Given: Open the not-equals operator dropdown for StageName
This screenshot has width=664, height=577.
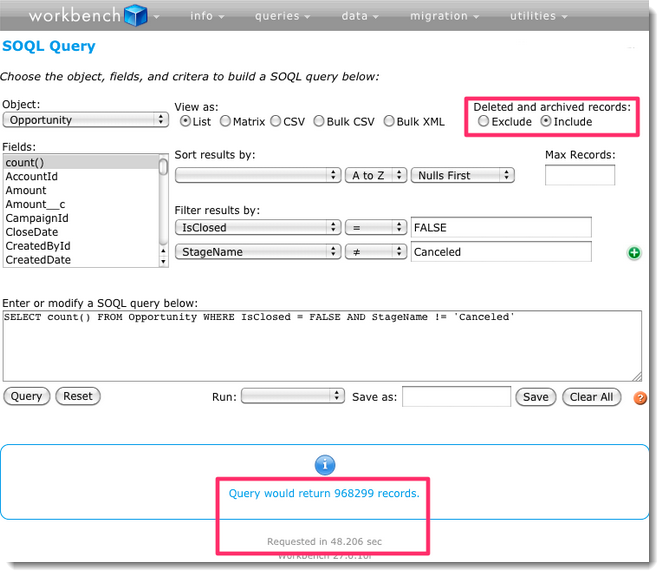Looking at the screenshot, I should point(376,252).
